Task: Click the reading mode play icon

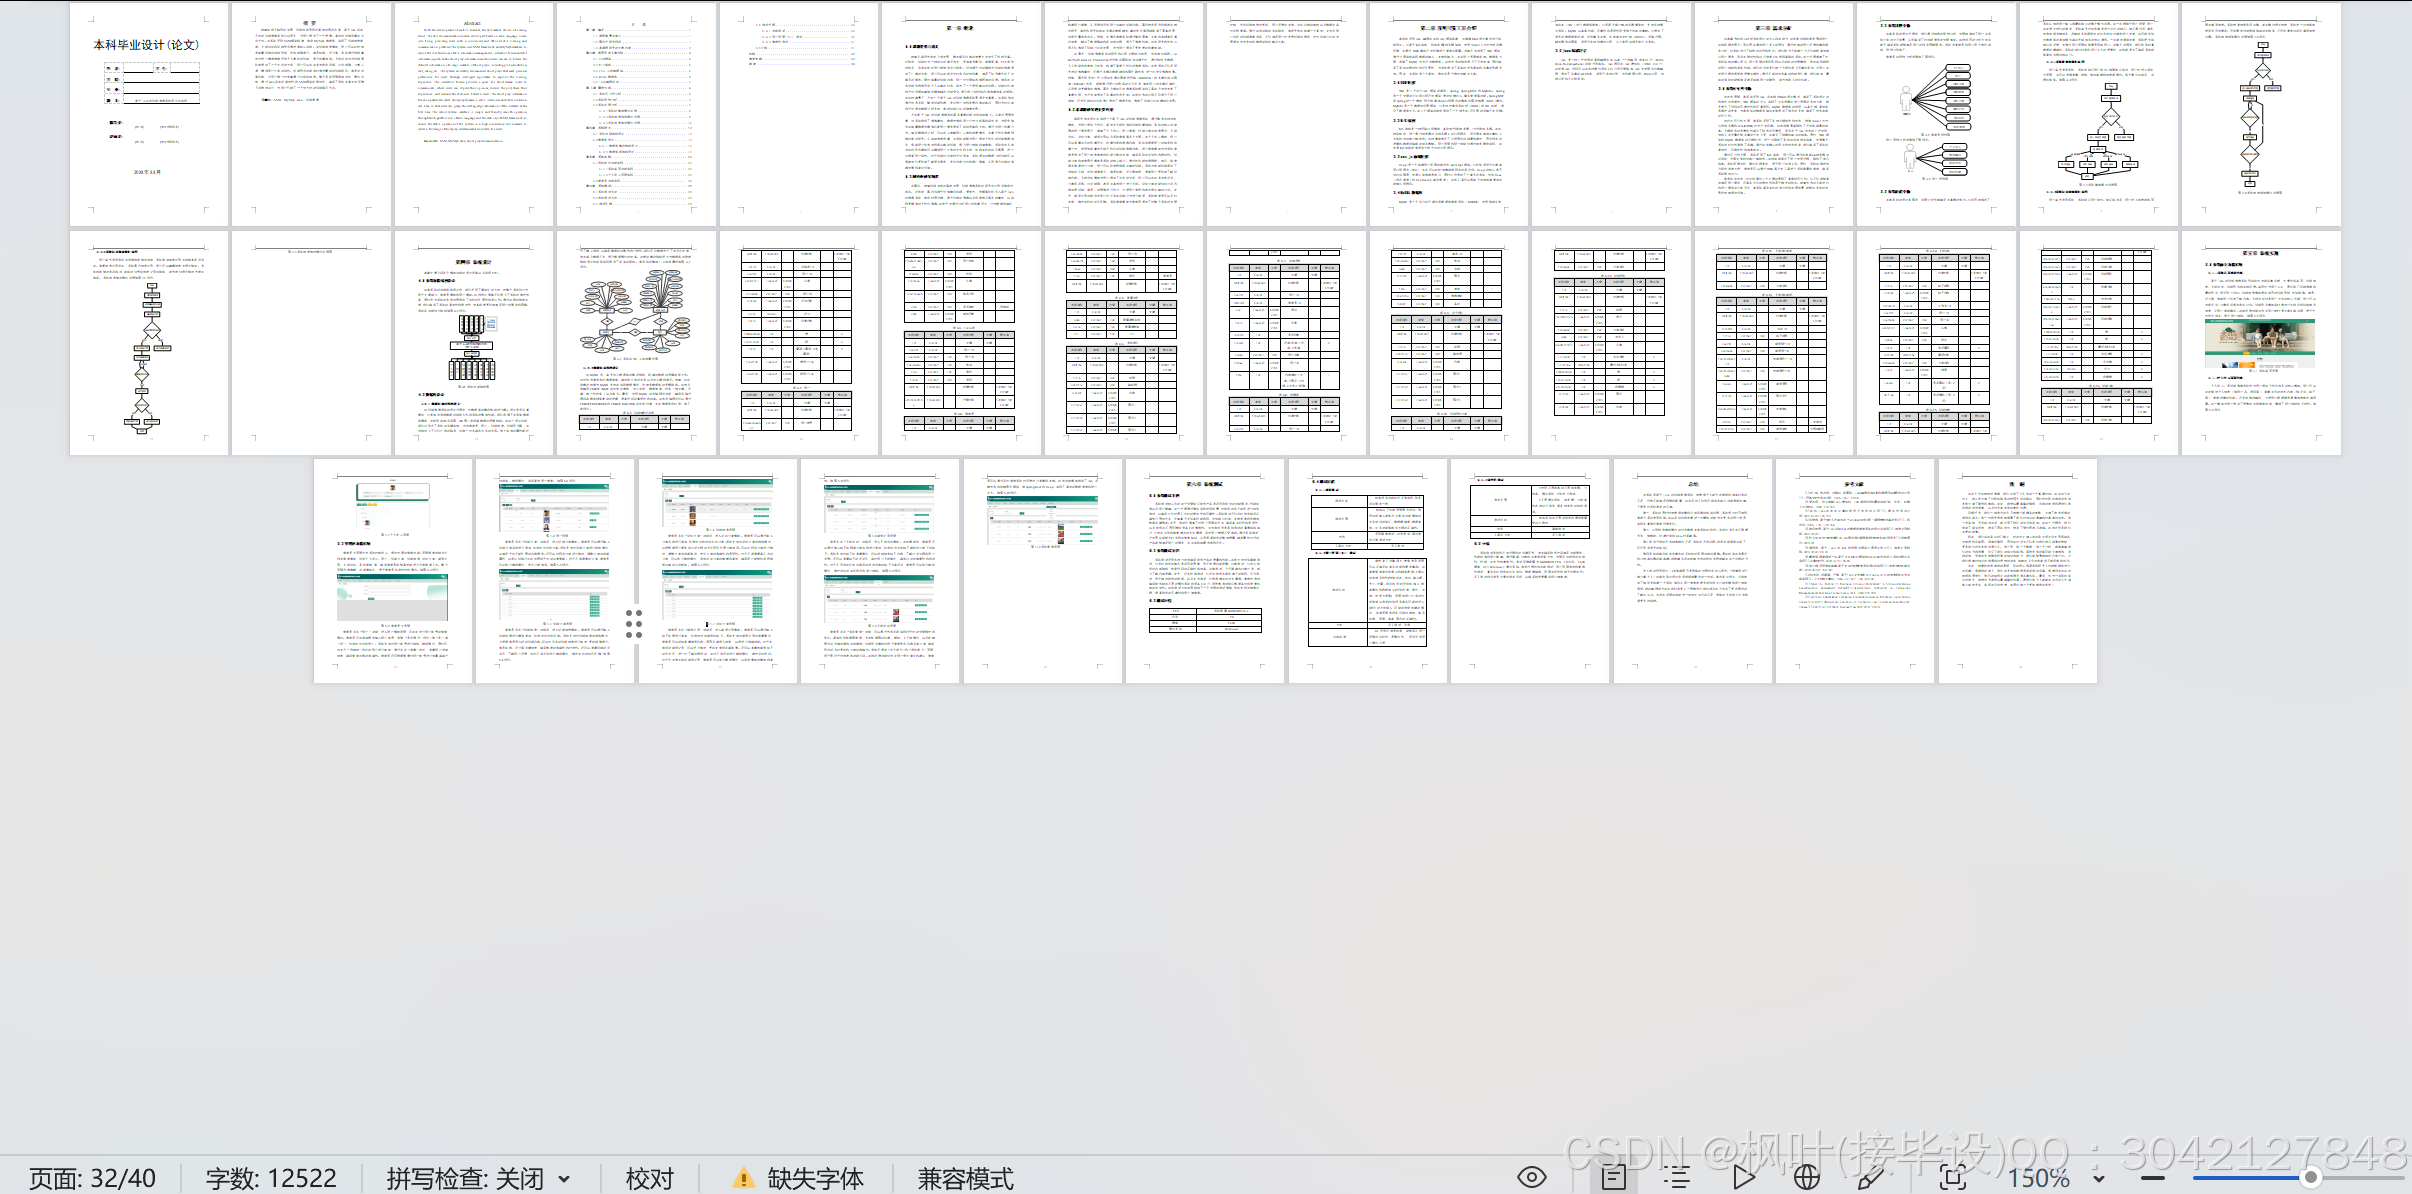Action: [1743, 1177]
